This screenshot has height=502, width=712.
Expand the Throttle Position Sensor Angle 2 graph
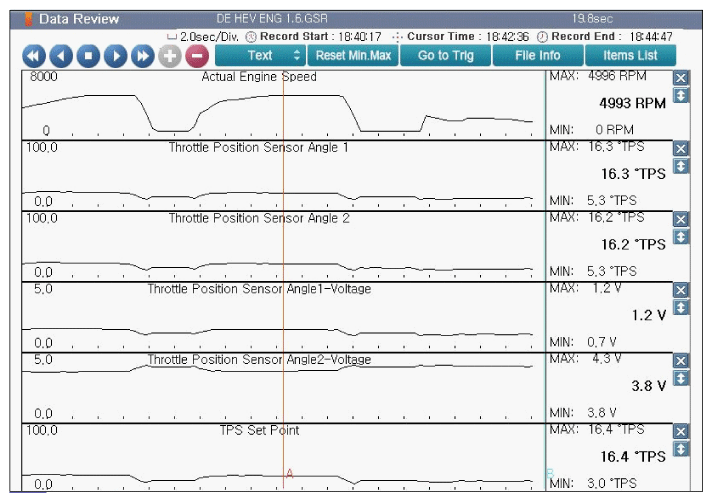(x=681, y=236)
